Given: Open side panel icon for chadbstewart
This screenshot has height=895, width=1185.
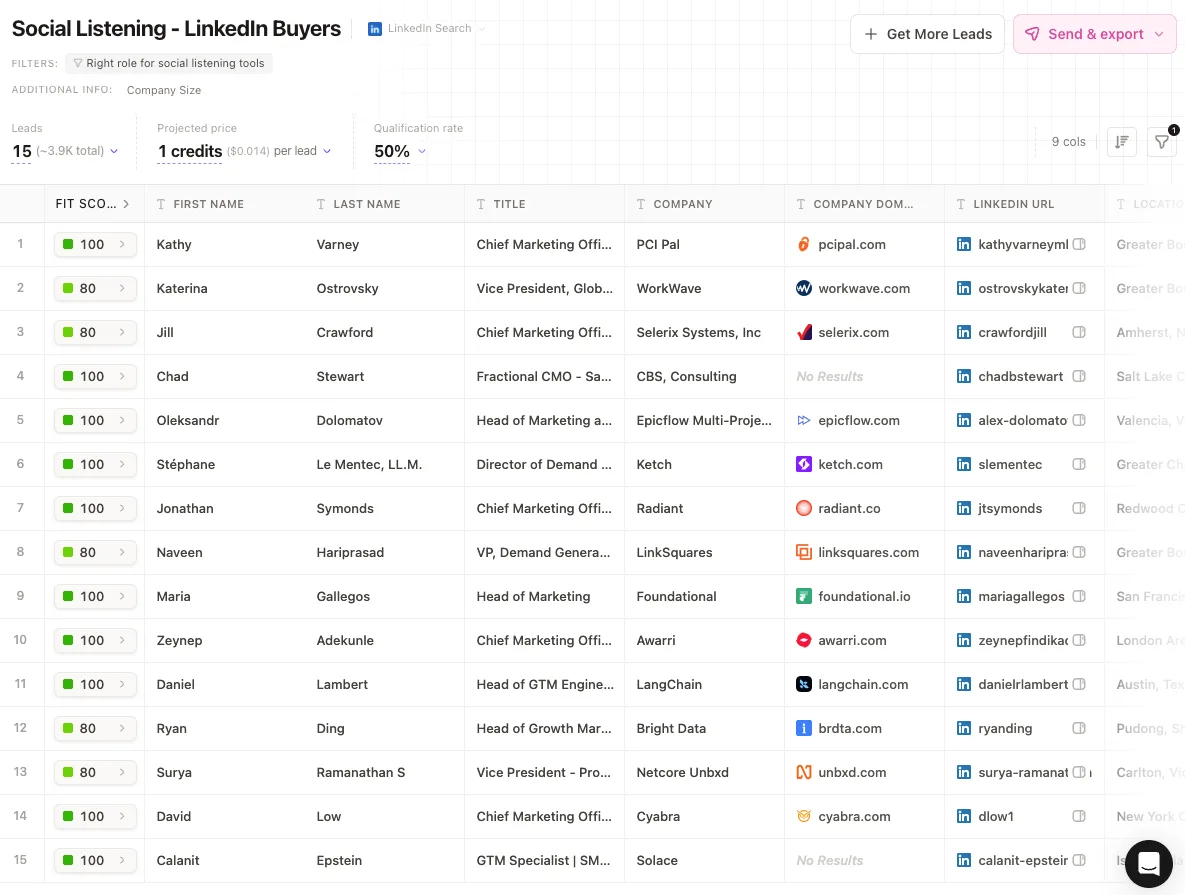Looking at the screenshot, I should tap(1079, 376).
